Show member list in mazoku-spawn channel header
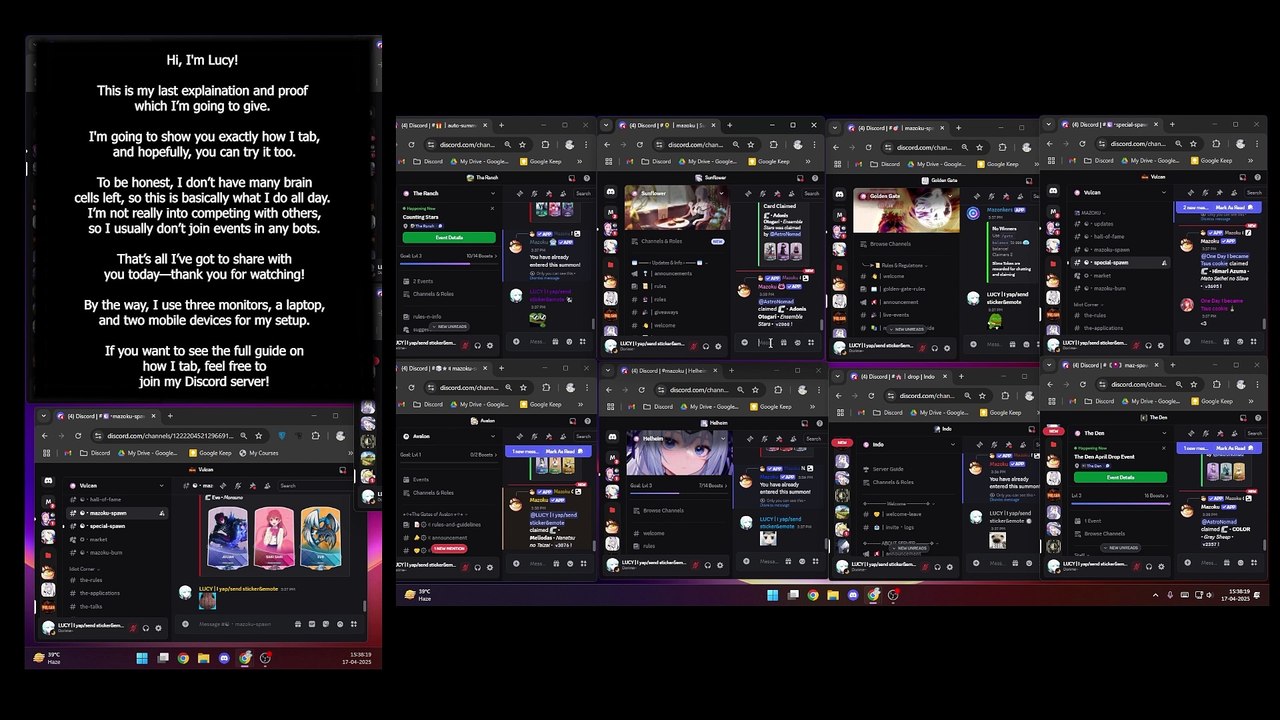Viewport: 1280px width, 720px height. [x=266, y=486]
